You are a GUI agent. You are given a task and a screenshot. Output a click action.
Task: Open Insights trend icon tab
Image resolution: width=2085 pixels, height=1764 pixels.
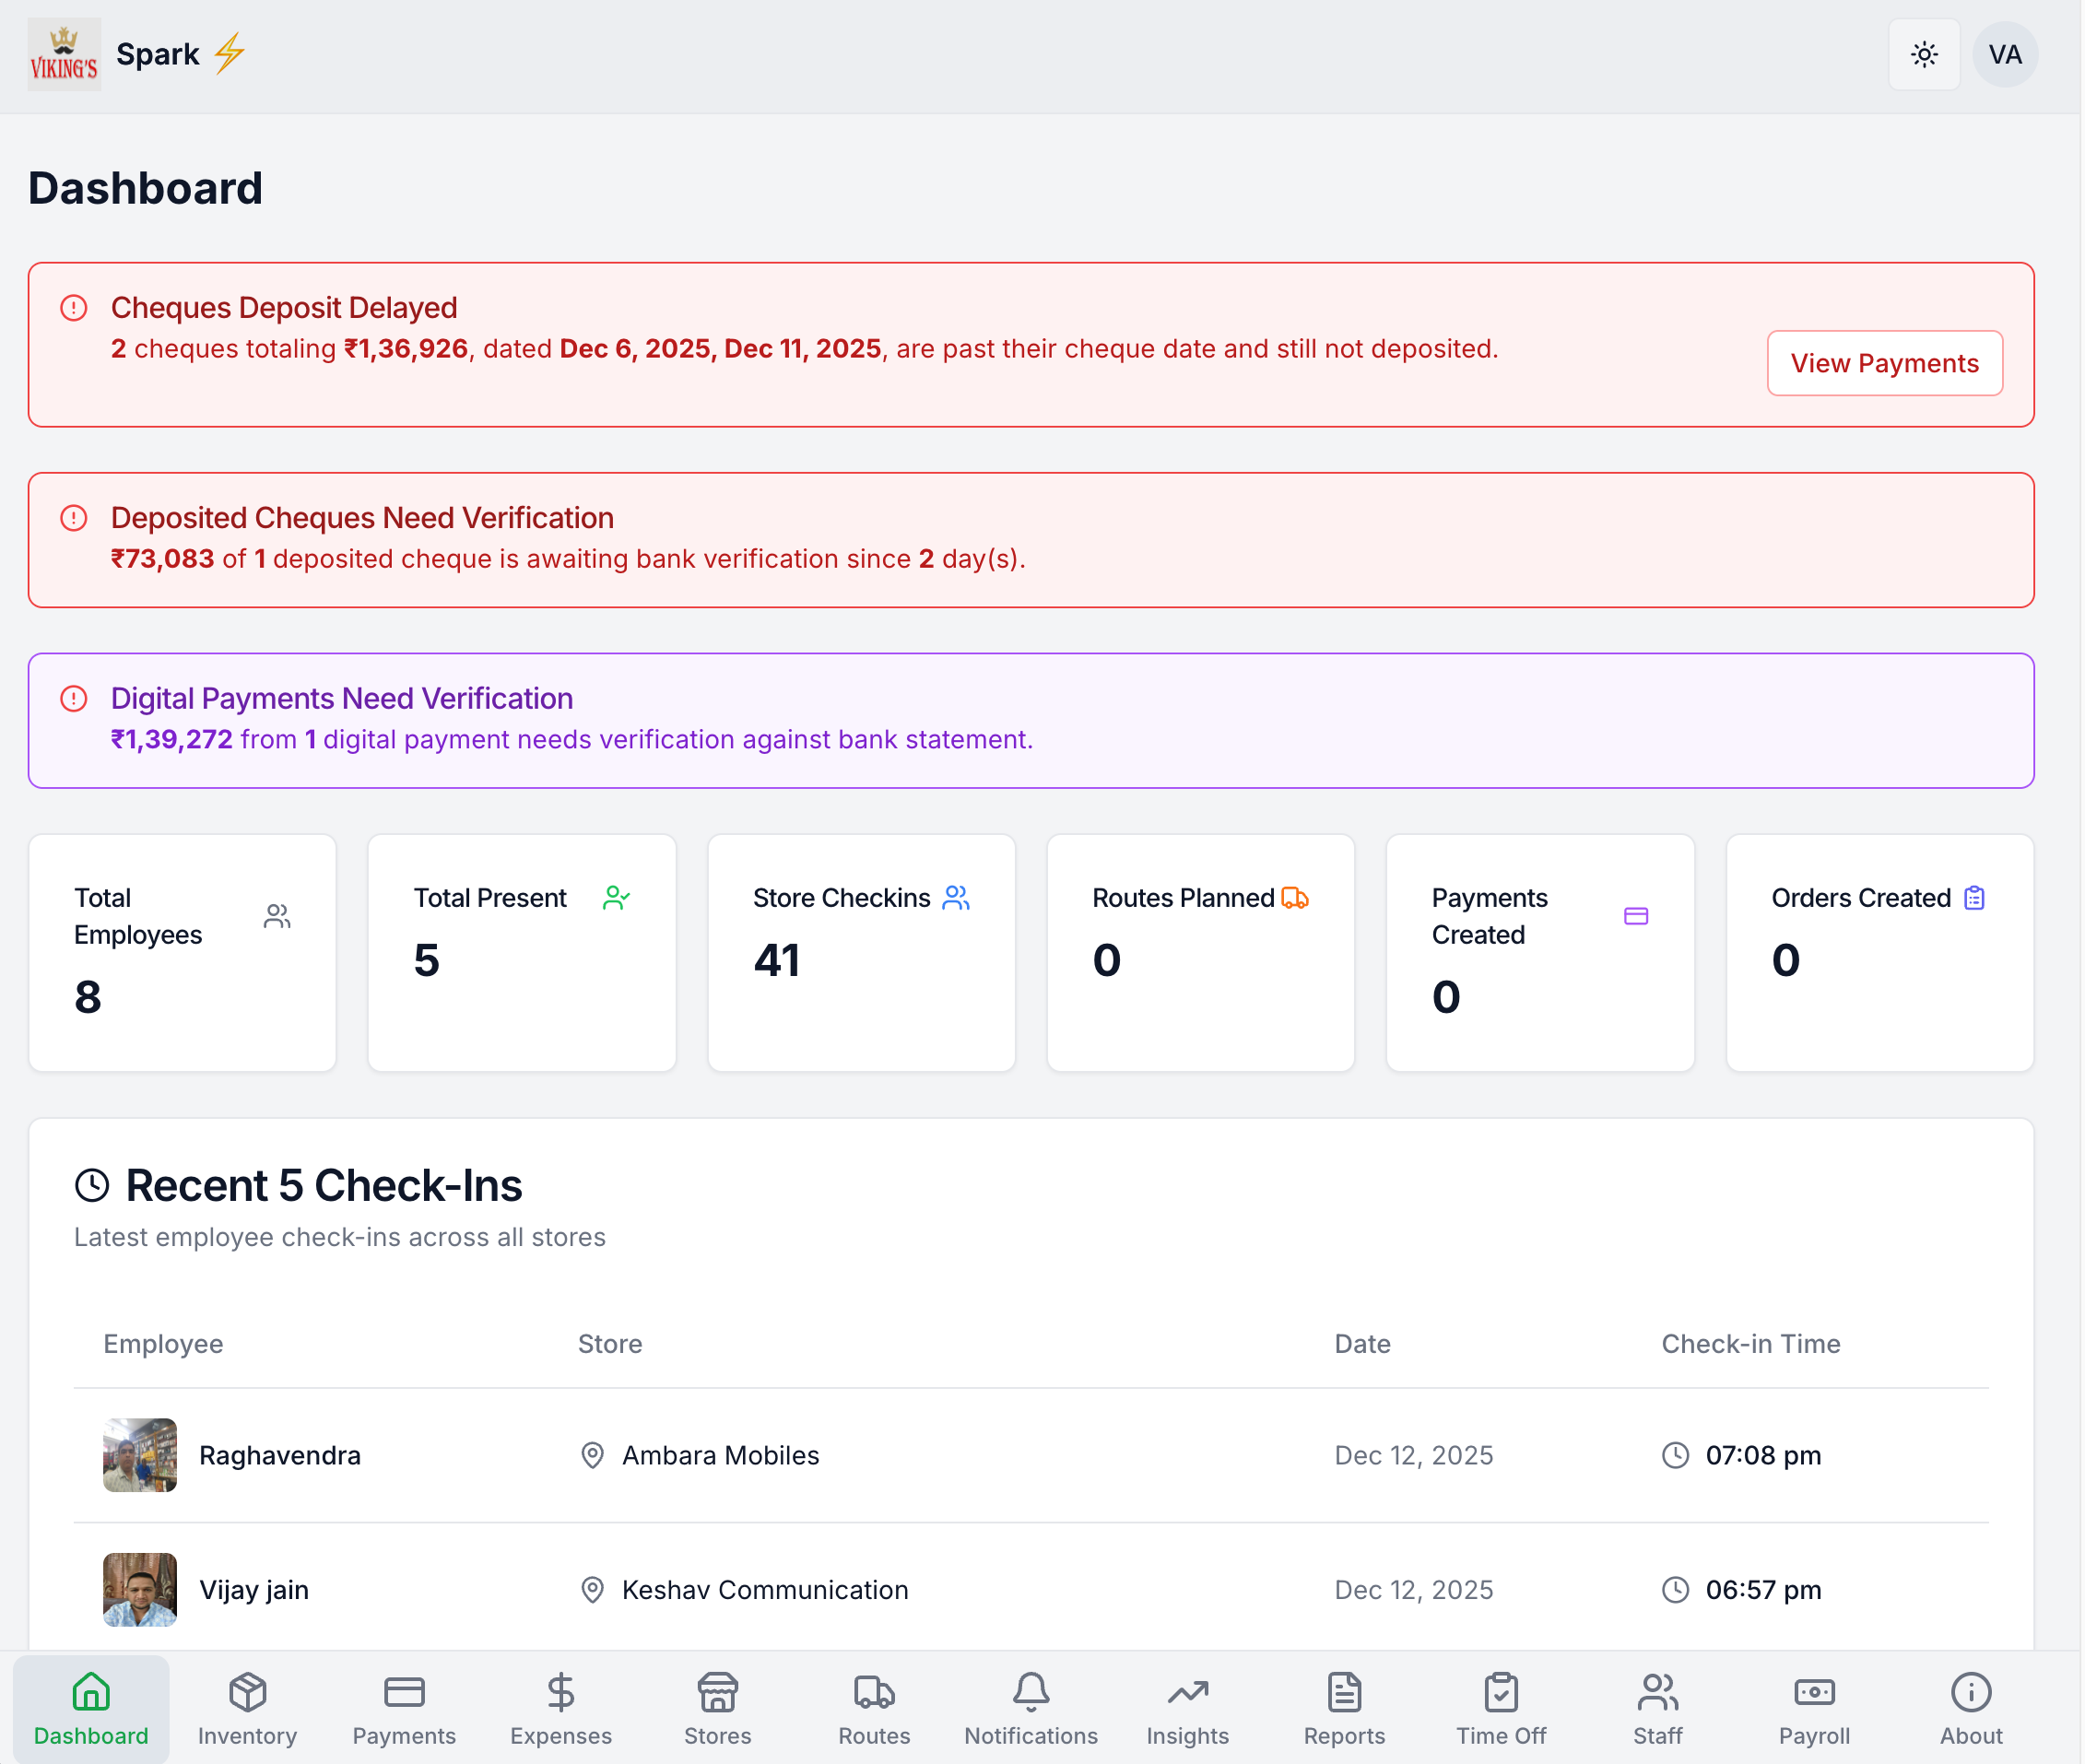point(1187,1708)
